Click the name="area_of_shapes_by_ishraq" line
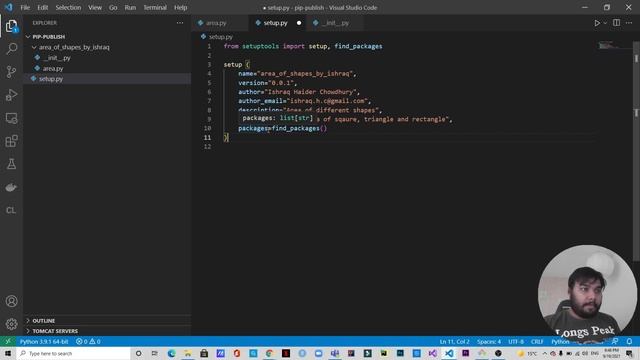 point(297,73)
